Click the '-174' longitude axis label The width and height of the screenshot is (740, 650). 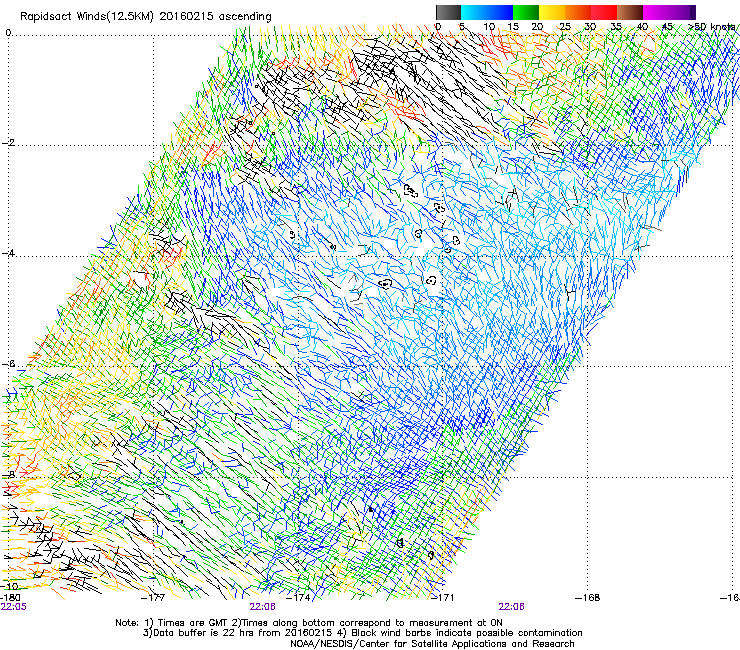pyautogui.click(x=299, y=598)
